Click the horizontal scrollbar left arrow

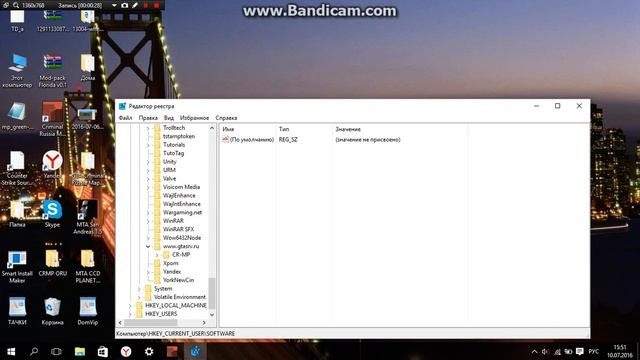(x=120, y=323)
